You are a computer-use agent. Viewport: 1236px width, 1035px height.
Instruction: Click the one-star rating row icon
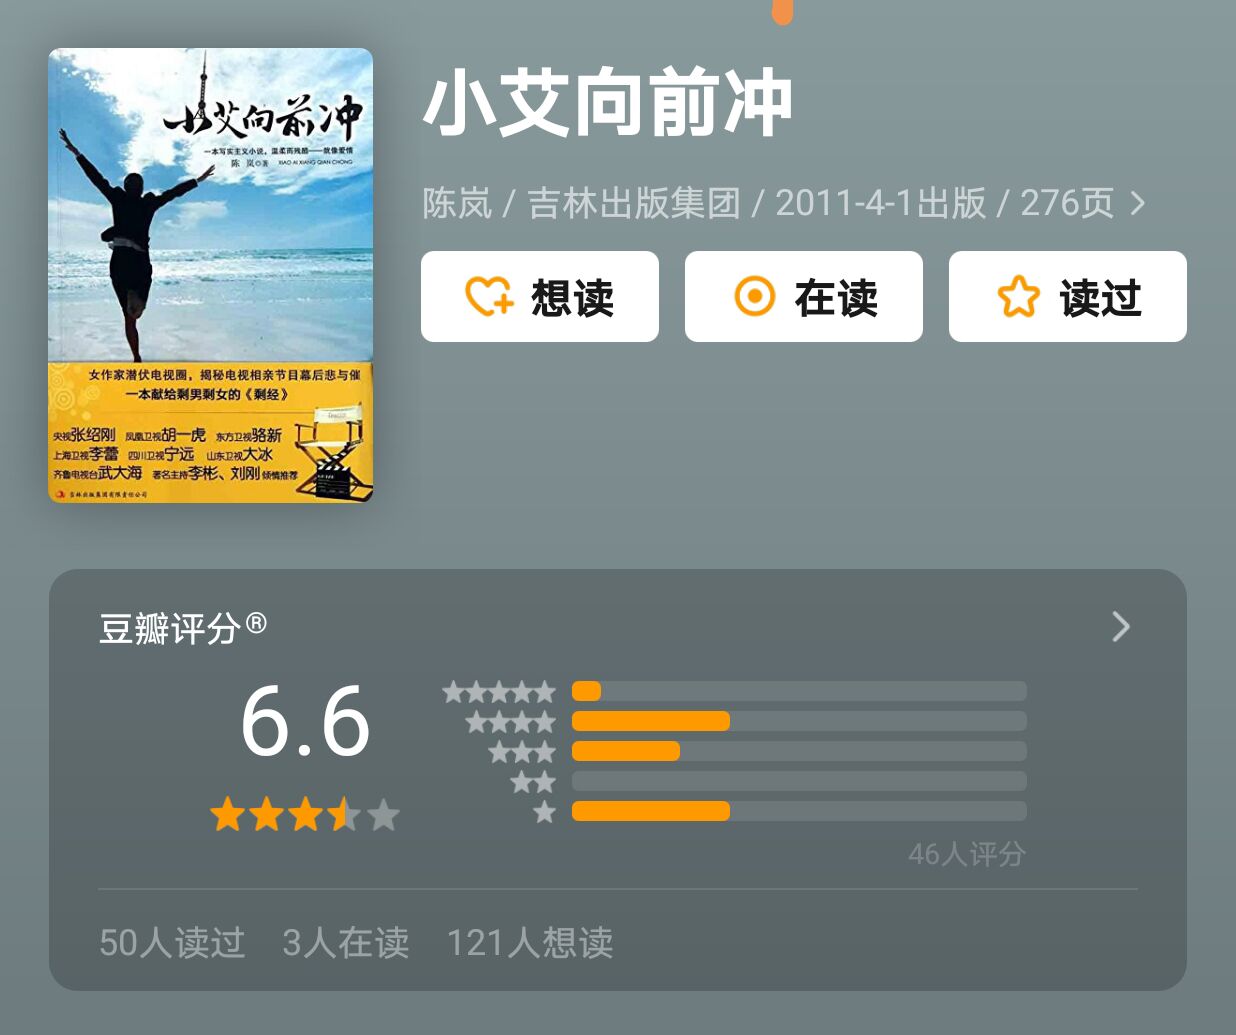544,811
